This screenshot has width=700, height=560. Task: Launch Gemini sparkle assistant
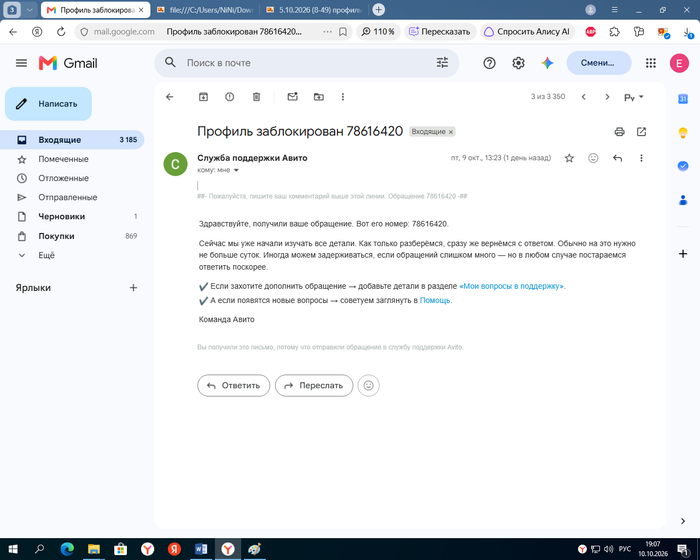pos(547,63)
